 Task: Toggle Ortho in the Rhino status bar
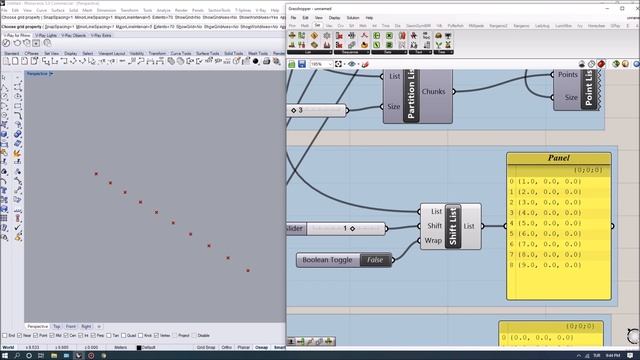click(227, 347)
